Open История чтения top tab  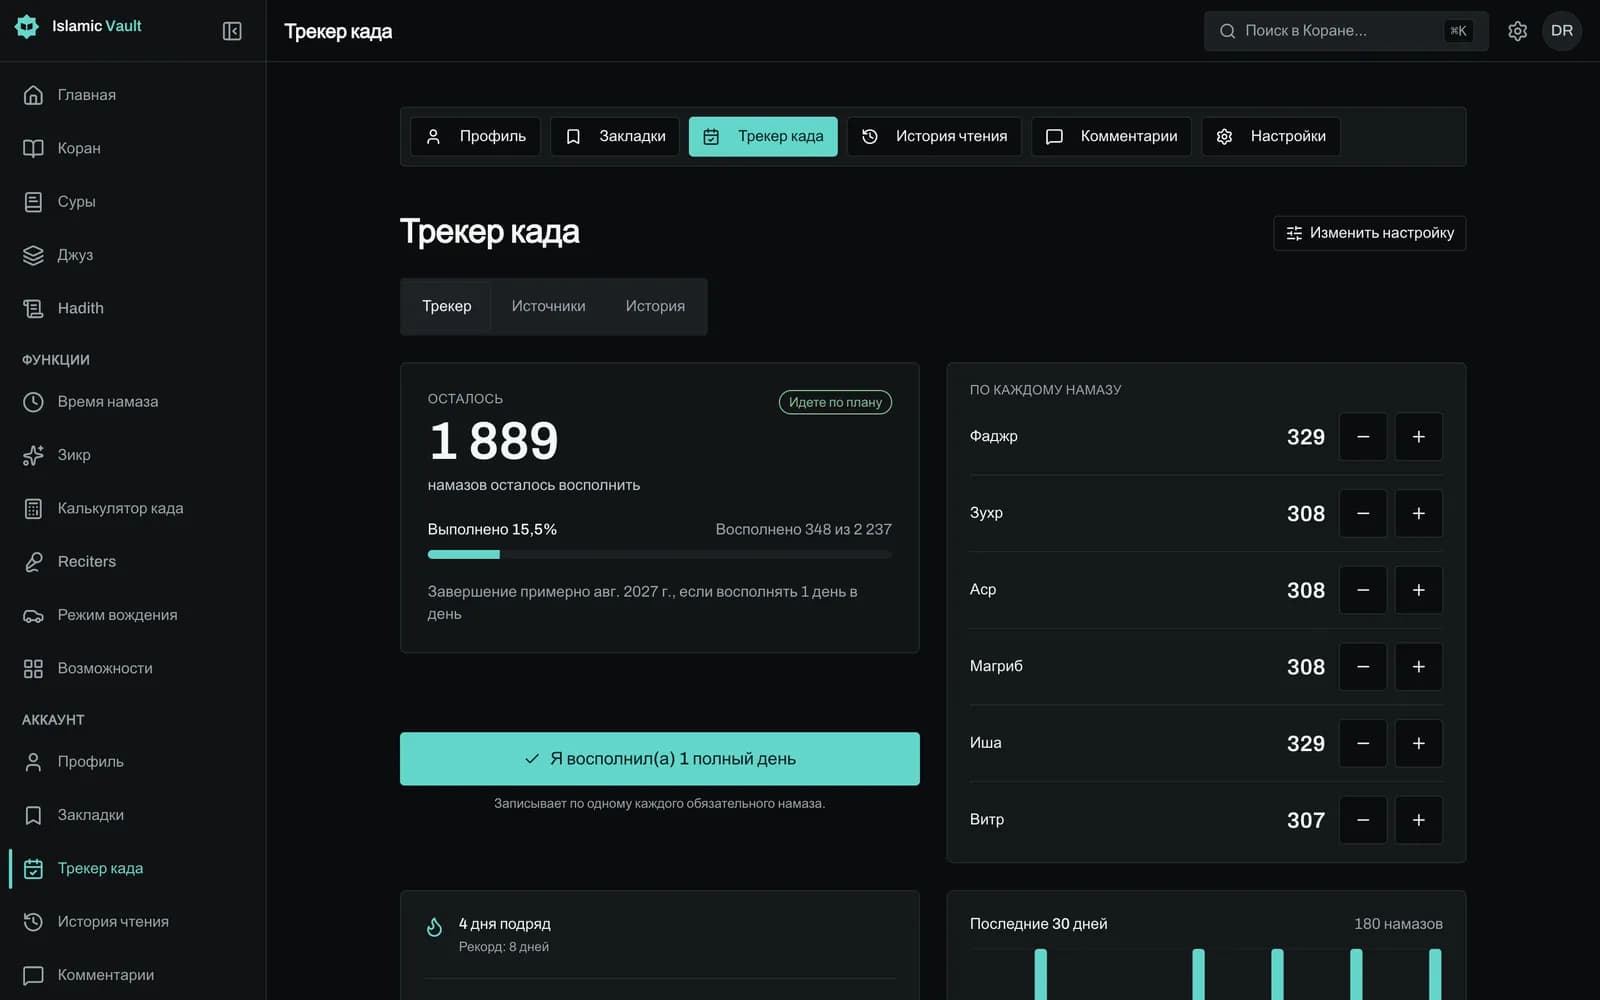point(934,136)
